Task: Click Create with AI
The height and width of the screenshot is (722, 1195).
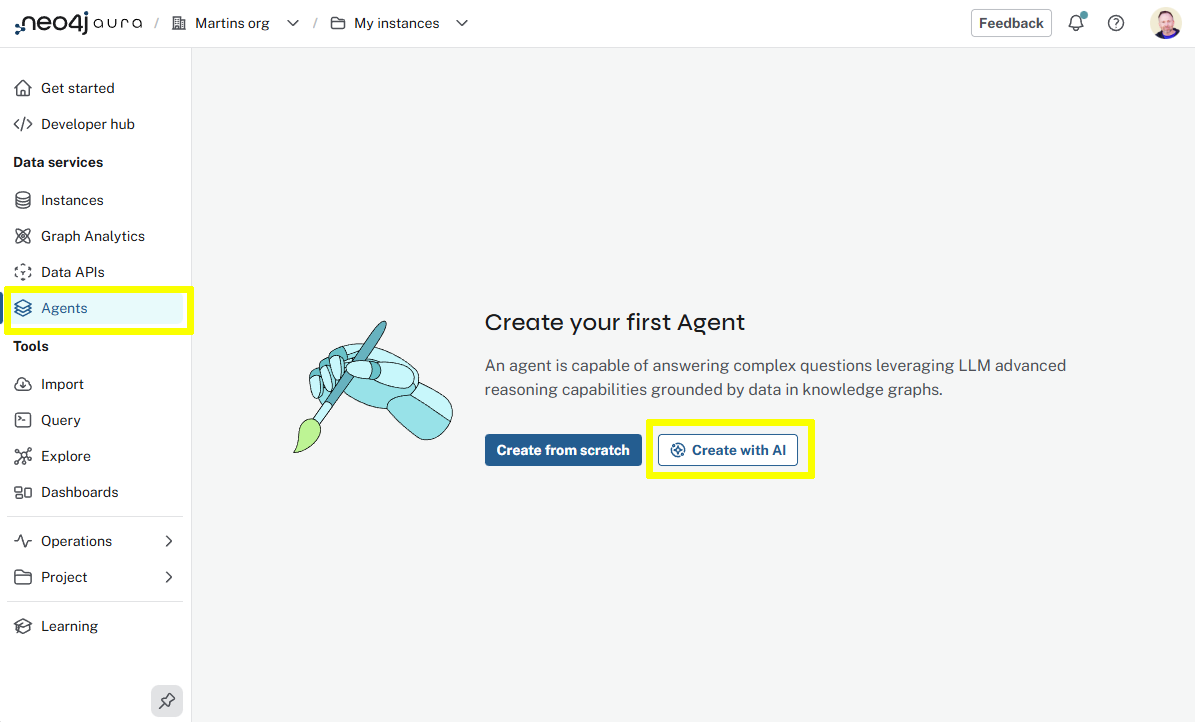Action: pyautogui.click(x=728, y=449)
